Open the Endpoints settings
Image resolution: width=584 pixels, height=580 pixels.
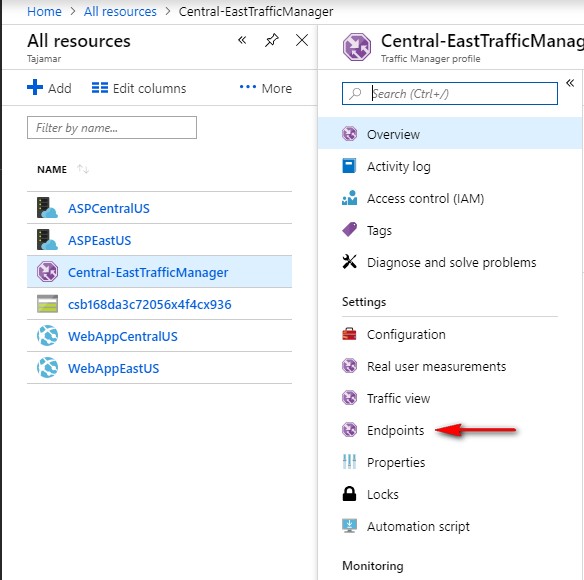(x=395, y=430)
